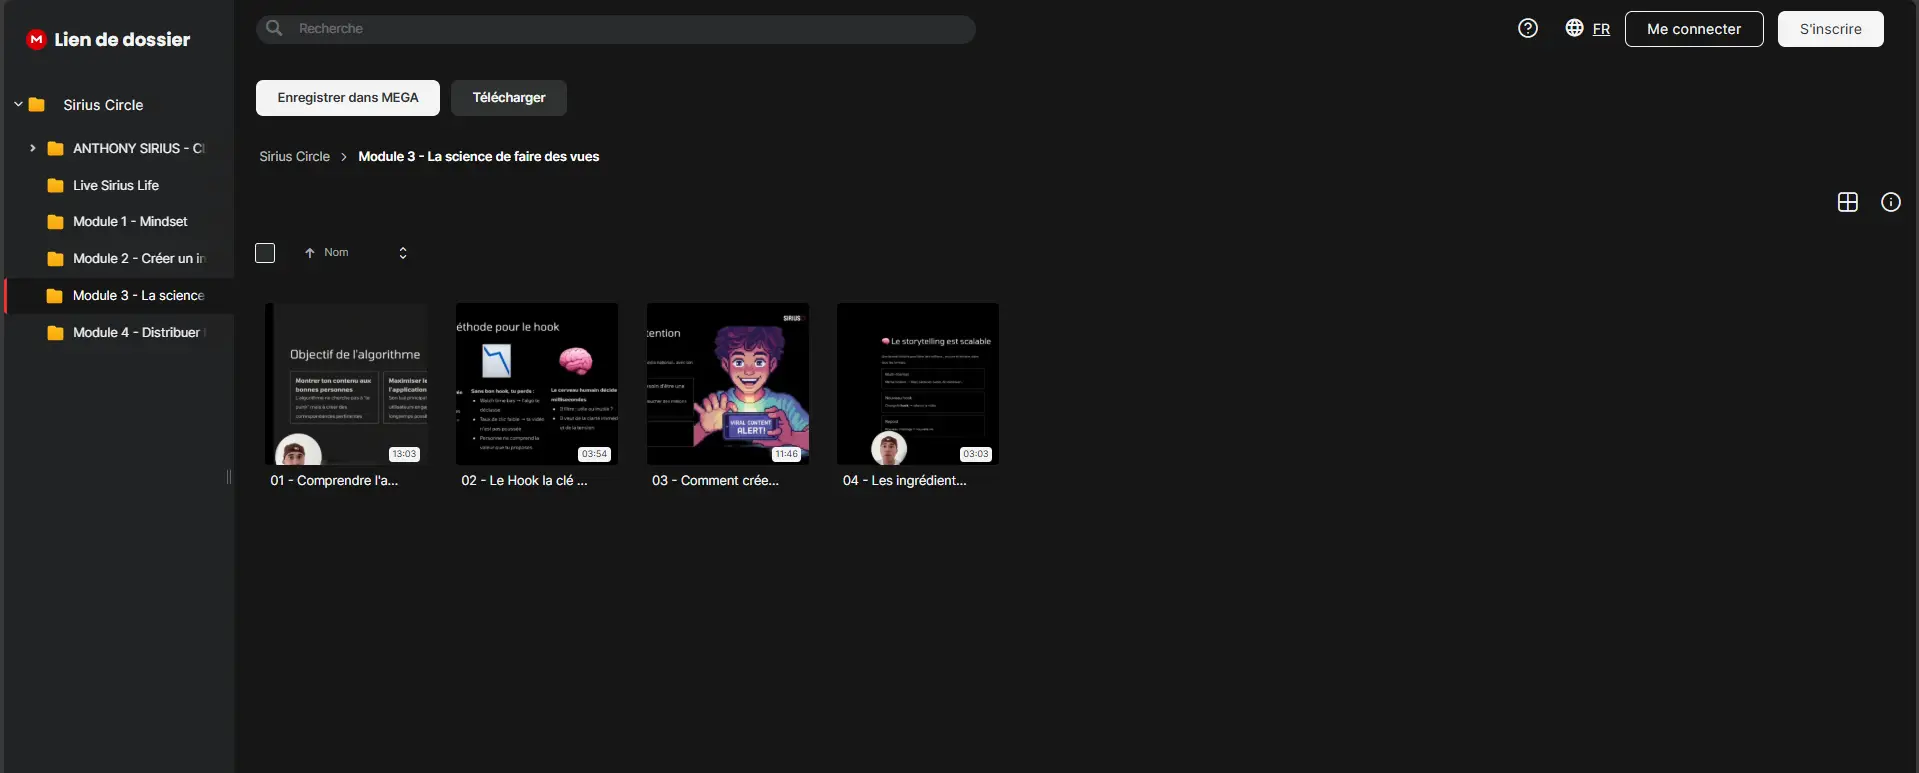1919x773 pixels.
Task: Open the help question mark icon
Action: [x=1528, y=28]
